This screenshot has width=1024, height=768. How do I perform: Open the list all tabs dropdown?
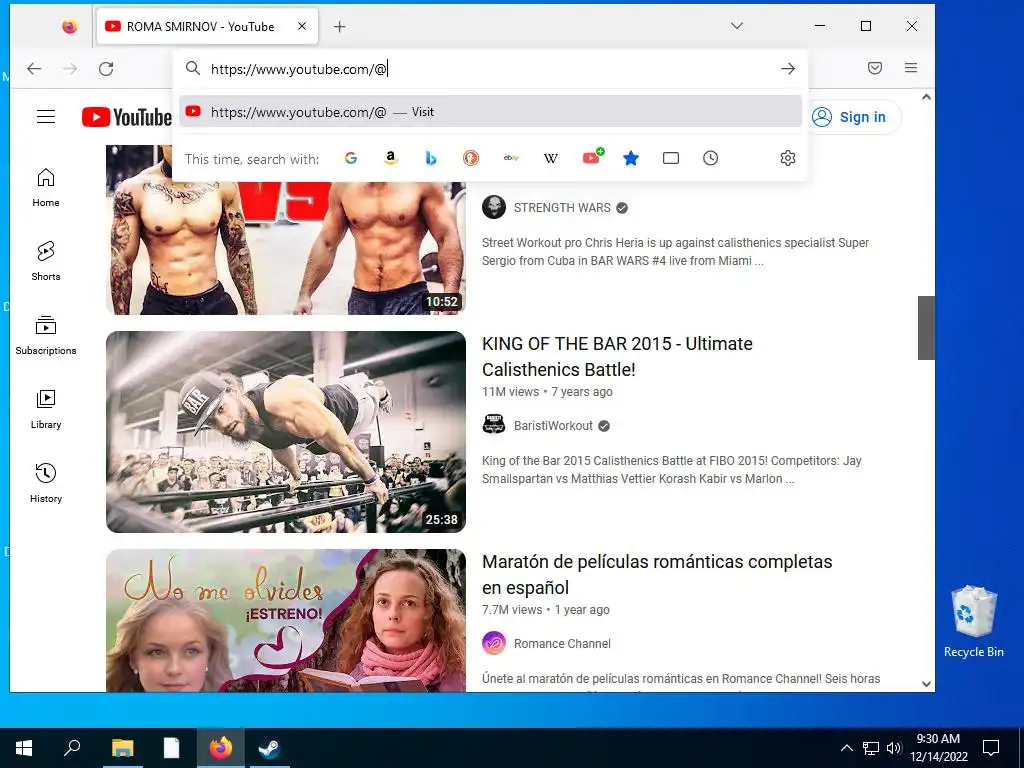(737, 26)
